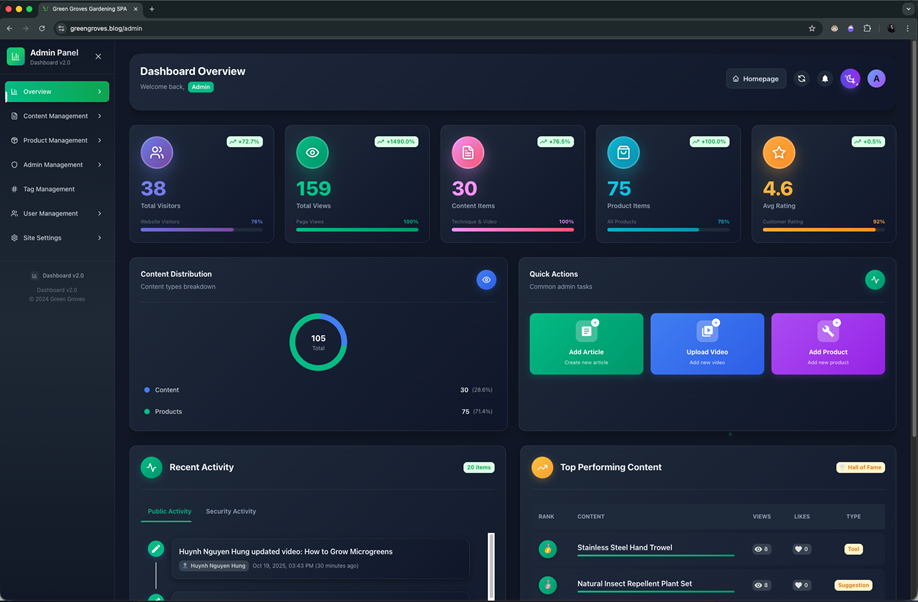Select the Products legend row

click(318, 412)
